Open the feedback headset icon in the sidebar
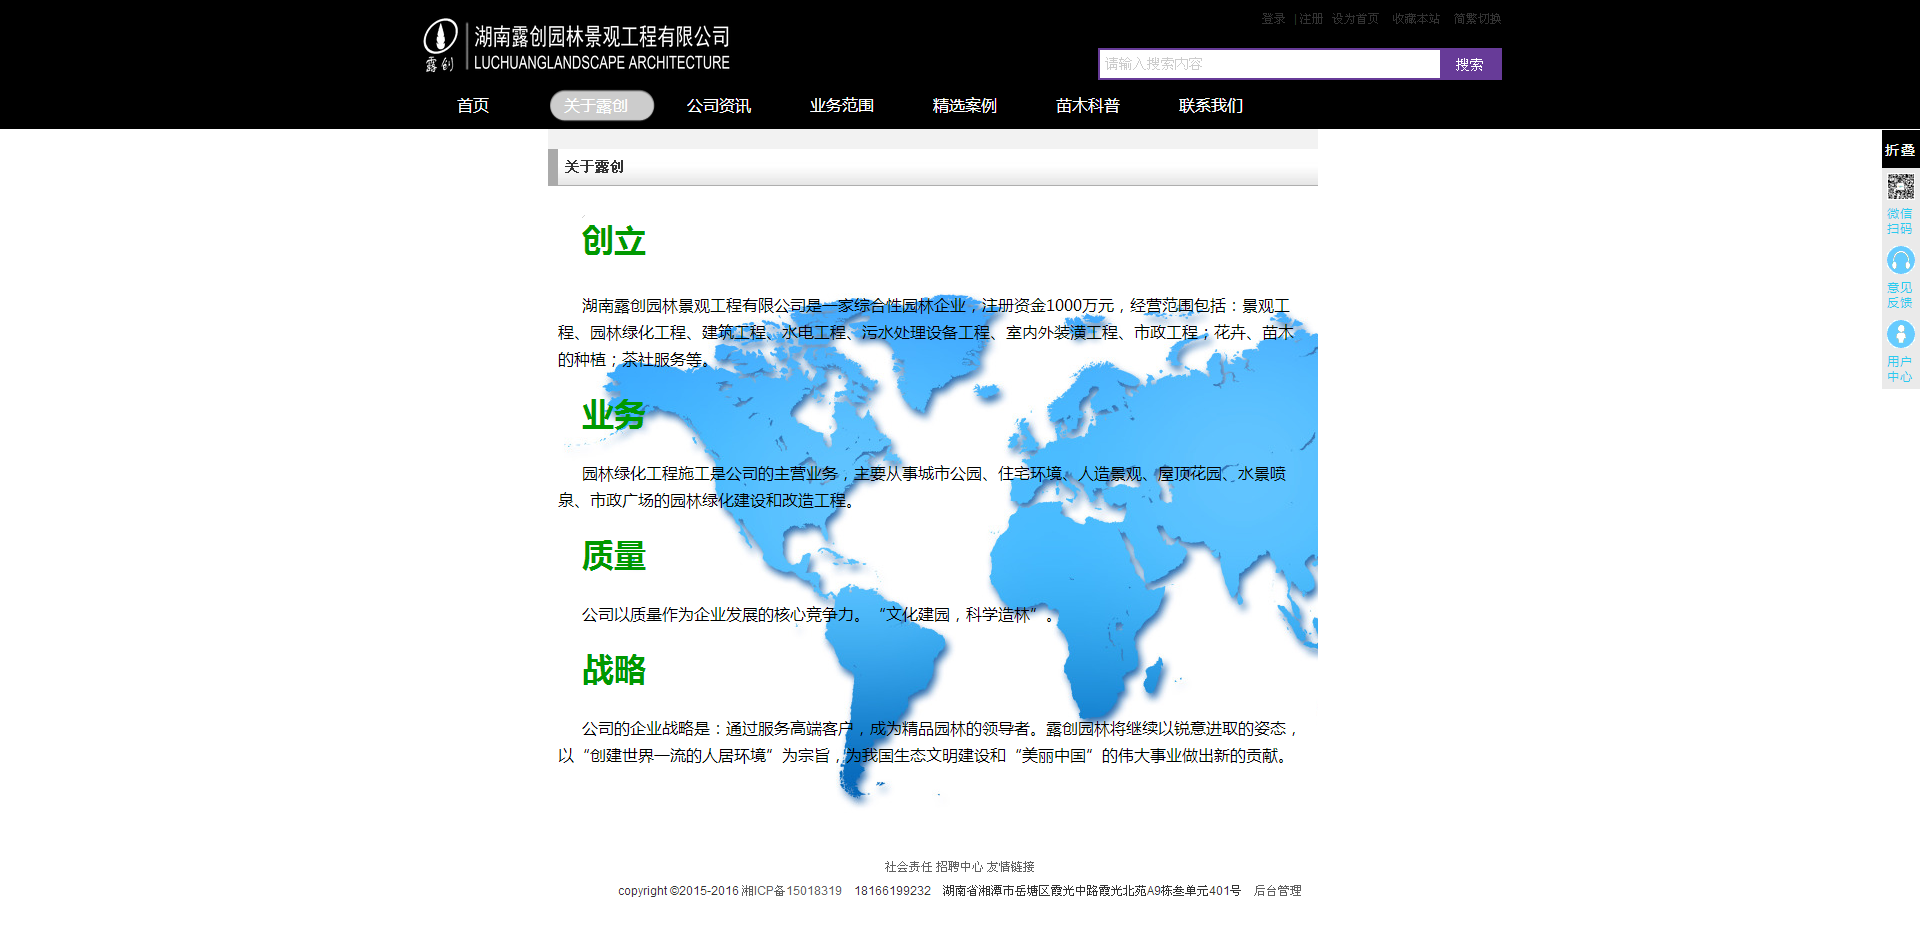 [x=1900, y=260]
